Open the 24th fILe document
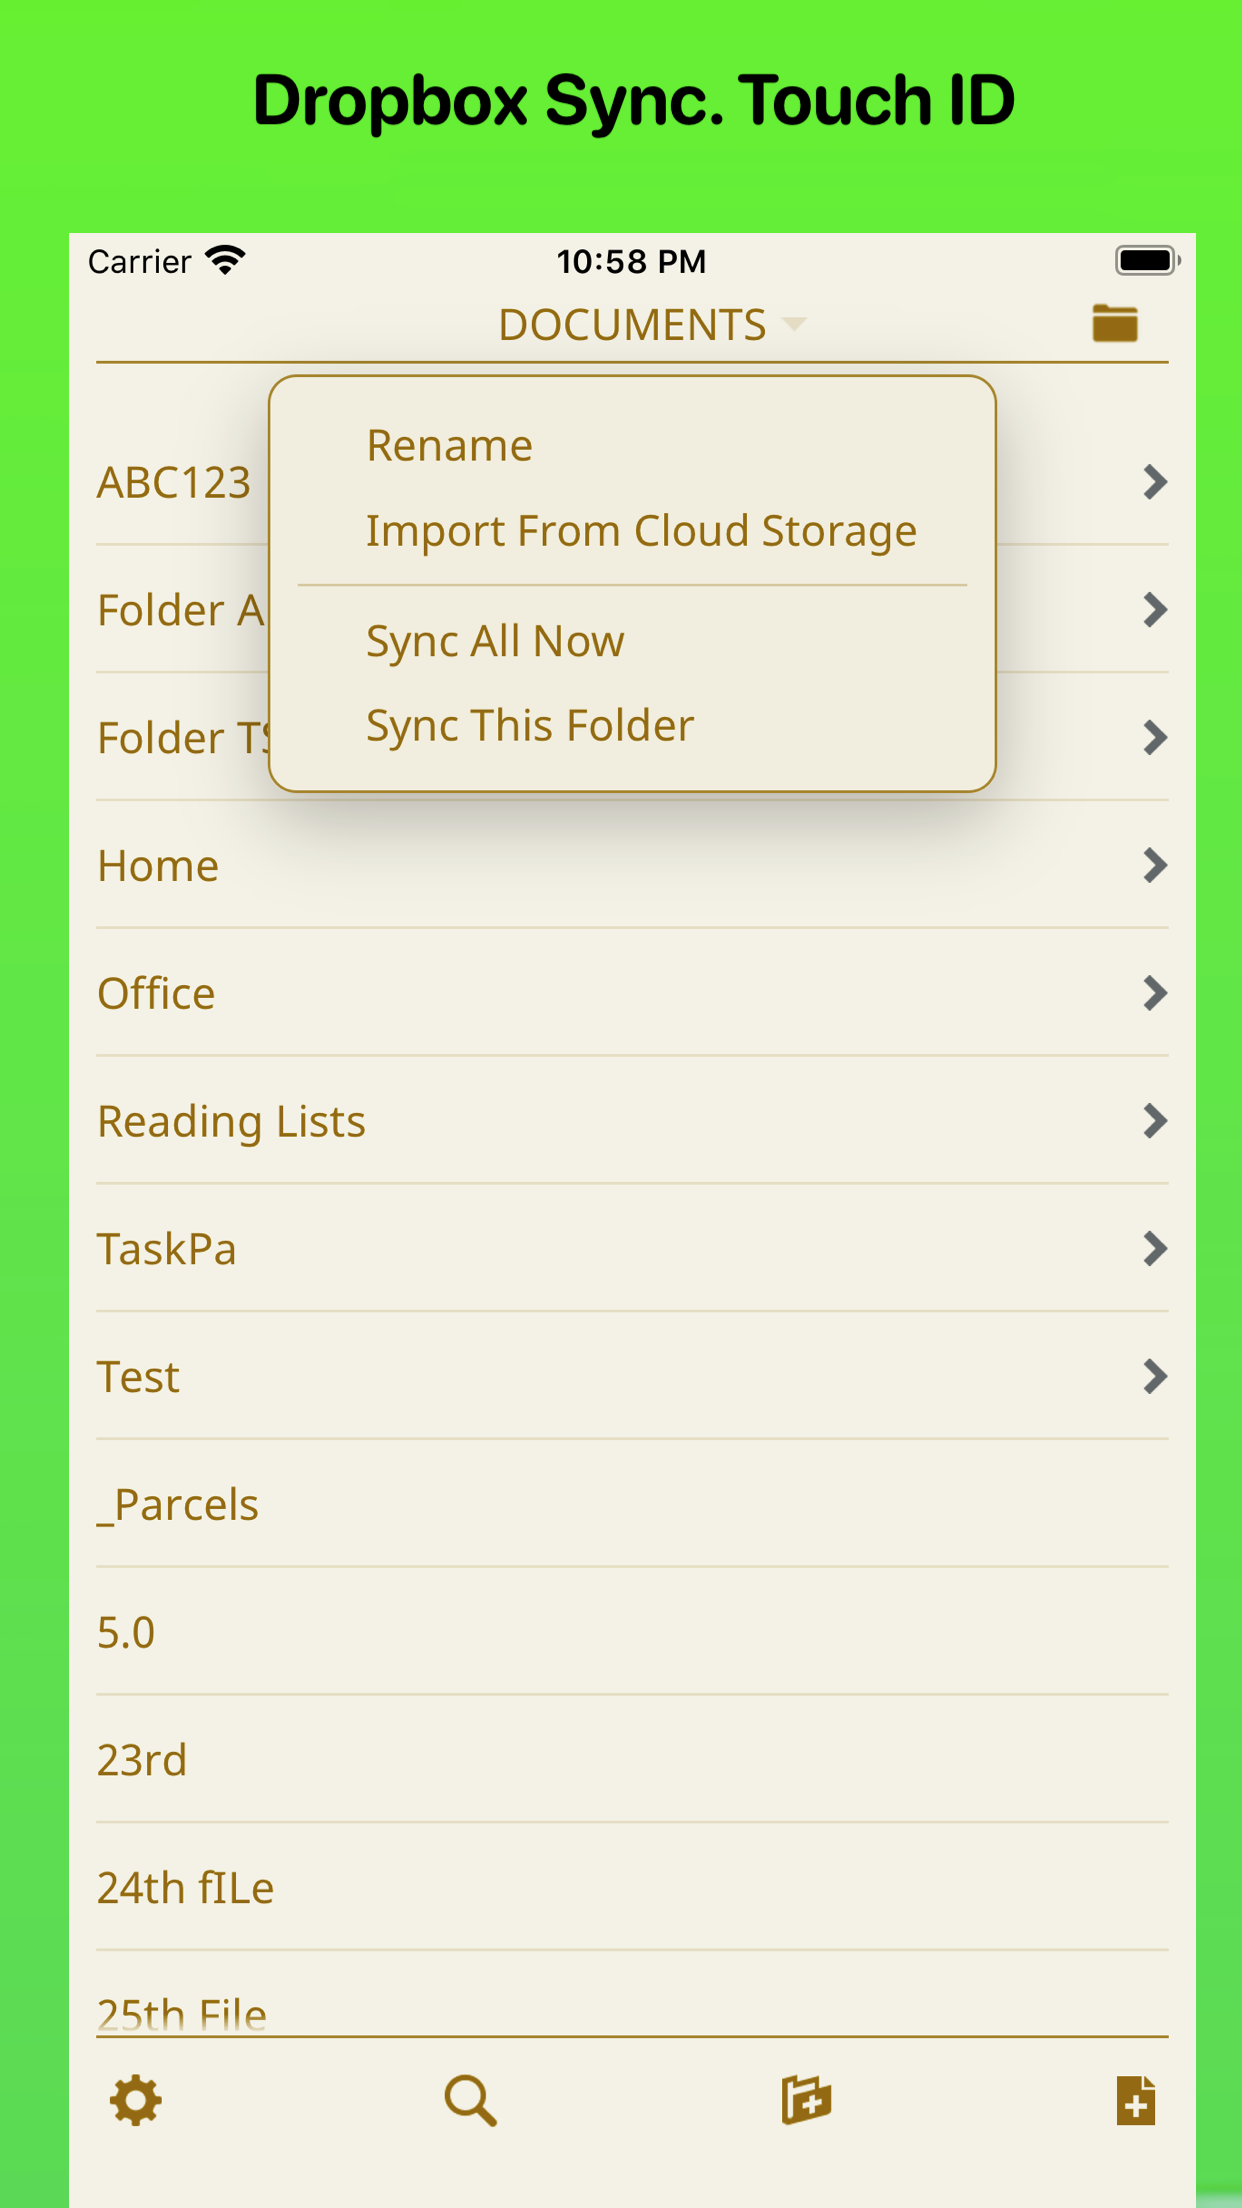 click(186, 1888)
